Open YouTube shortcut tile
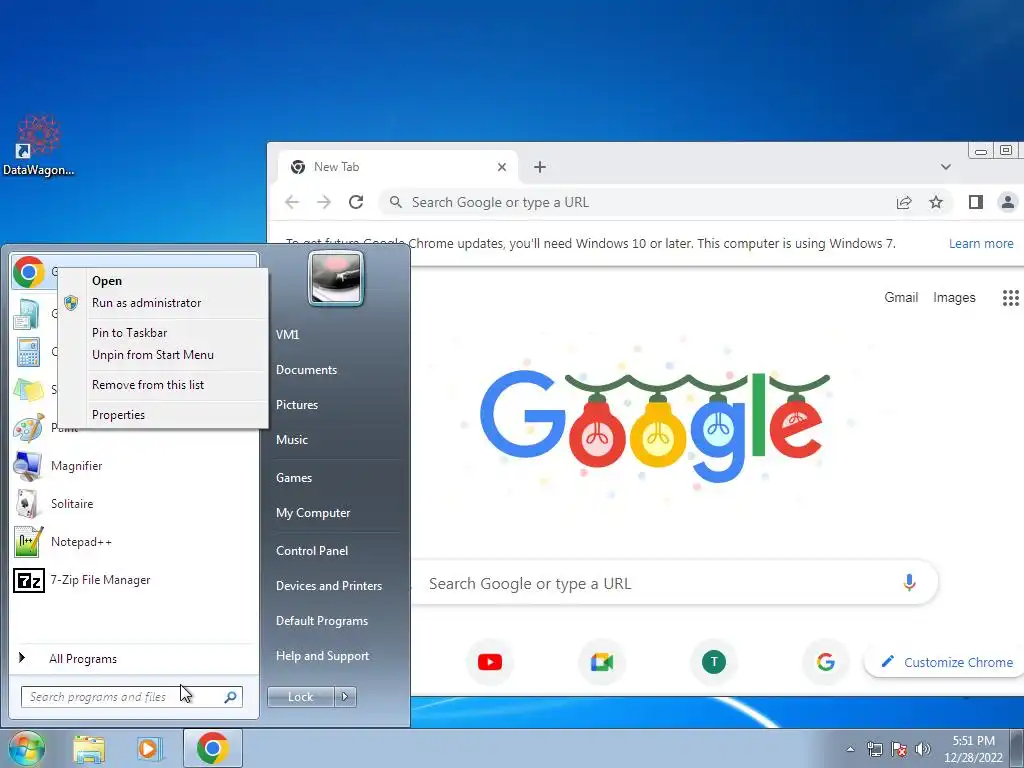The height and width of the screenshot is (768, 1024). (490, 662)
